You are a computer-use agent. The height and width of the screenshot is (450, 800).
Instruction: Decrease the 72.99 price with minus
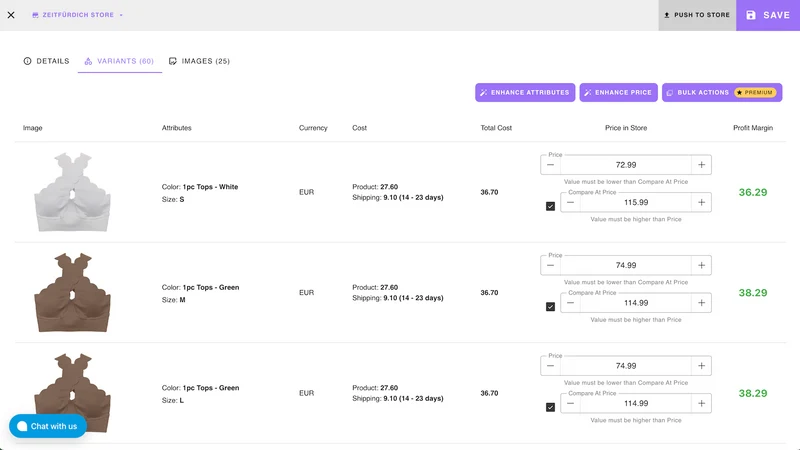click(551, 165)
